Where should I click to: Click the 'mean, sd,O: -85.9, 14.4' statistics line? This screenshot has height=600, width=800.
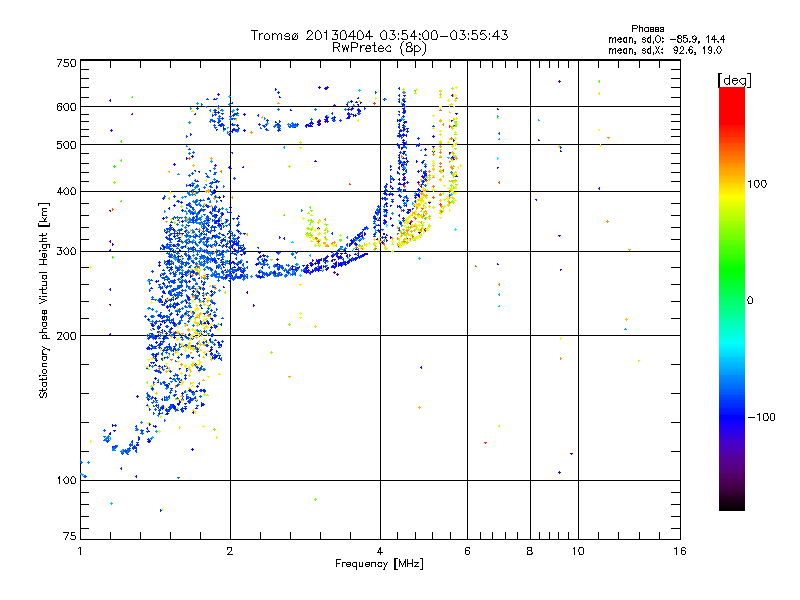point(666,40)
